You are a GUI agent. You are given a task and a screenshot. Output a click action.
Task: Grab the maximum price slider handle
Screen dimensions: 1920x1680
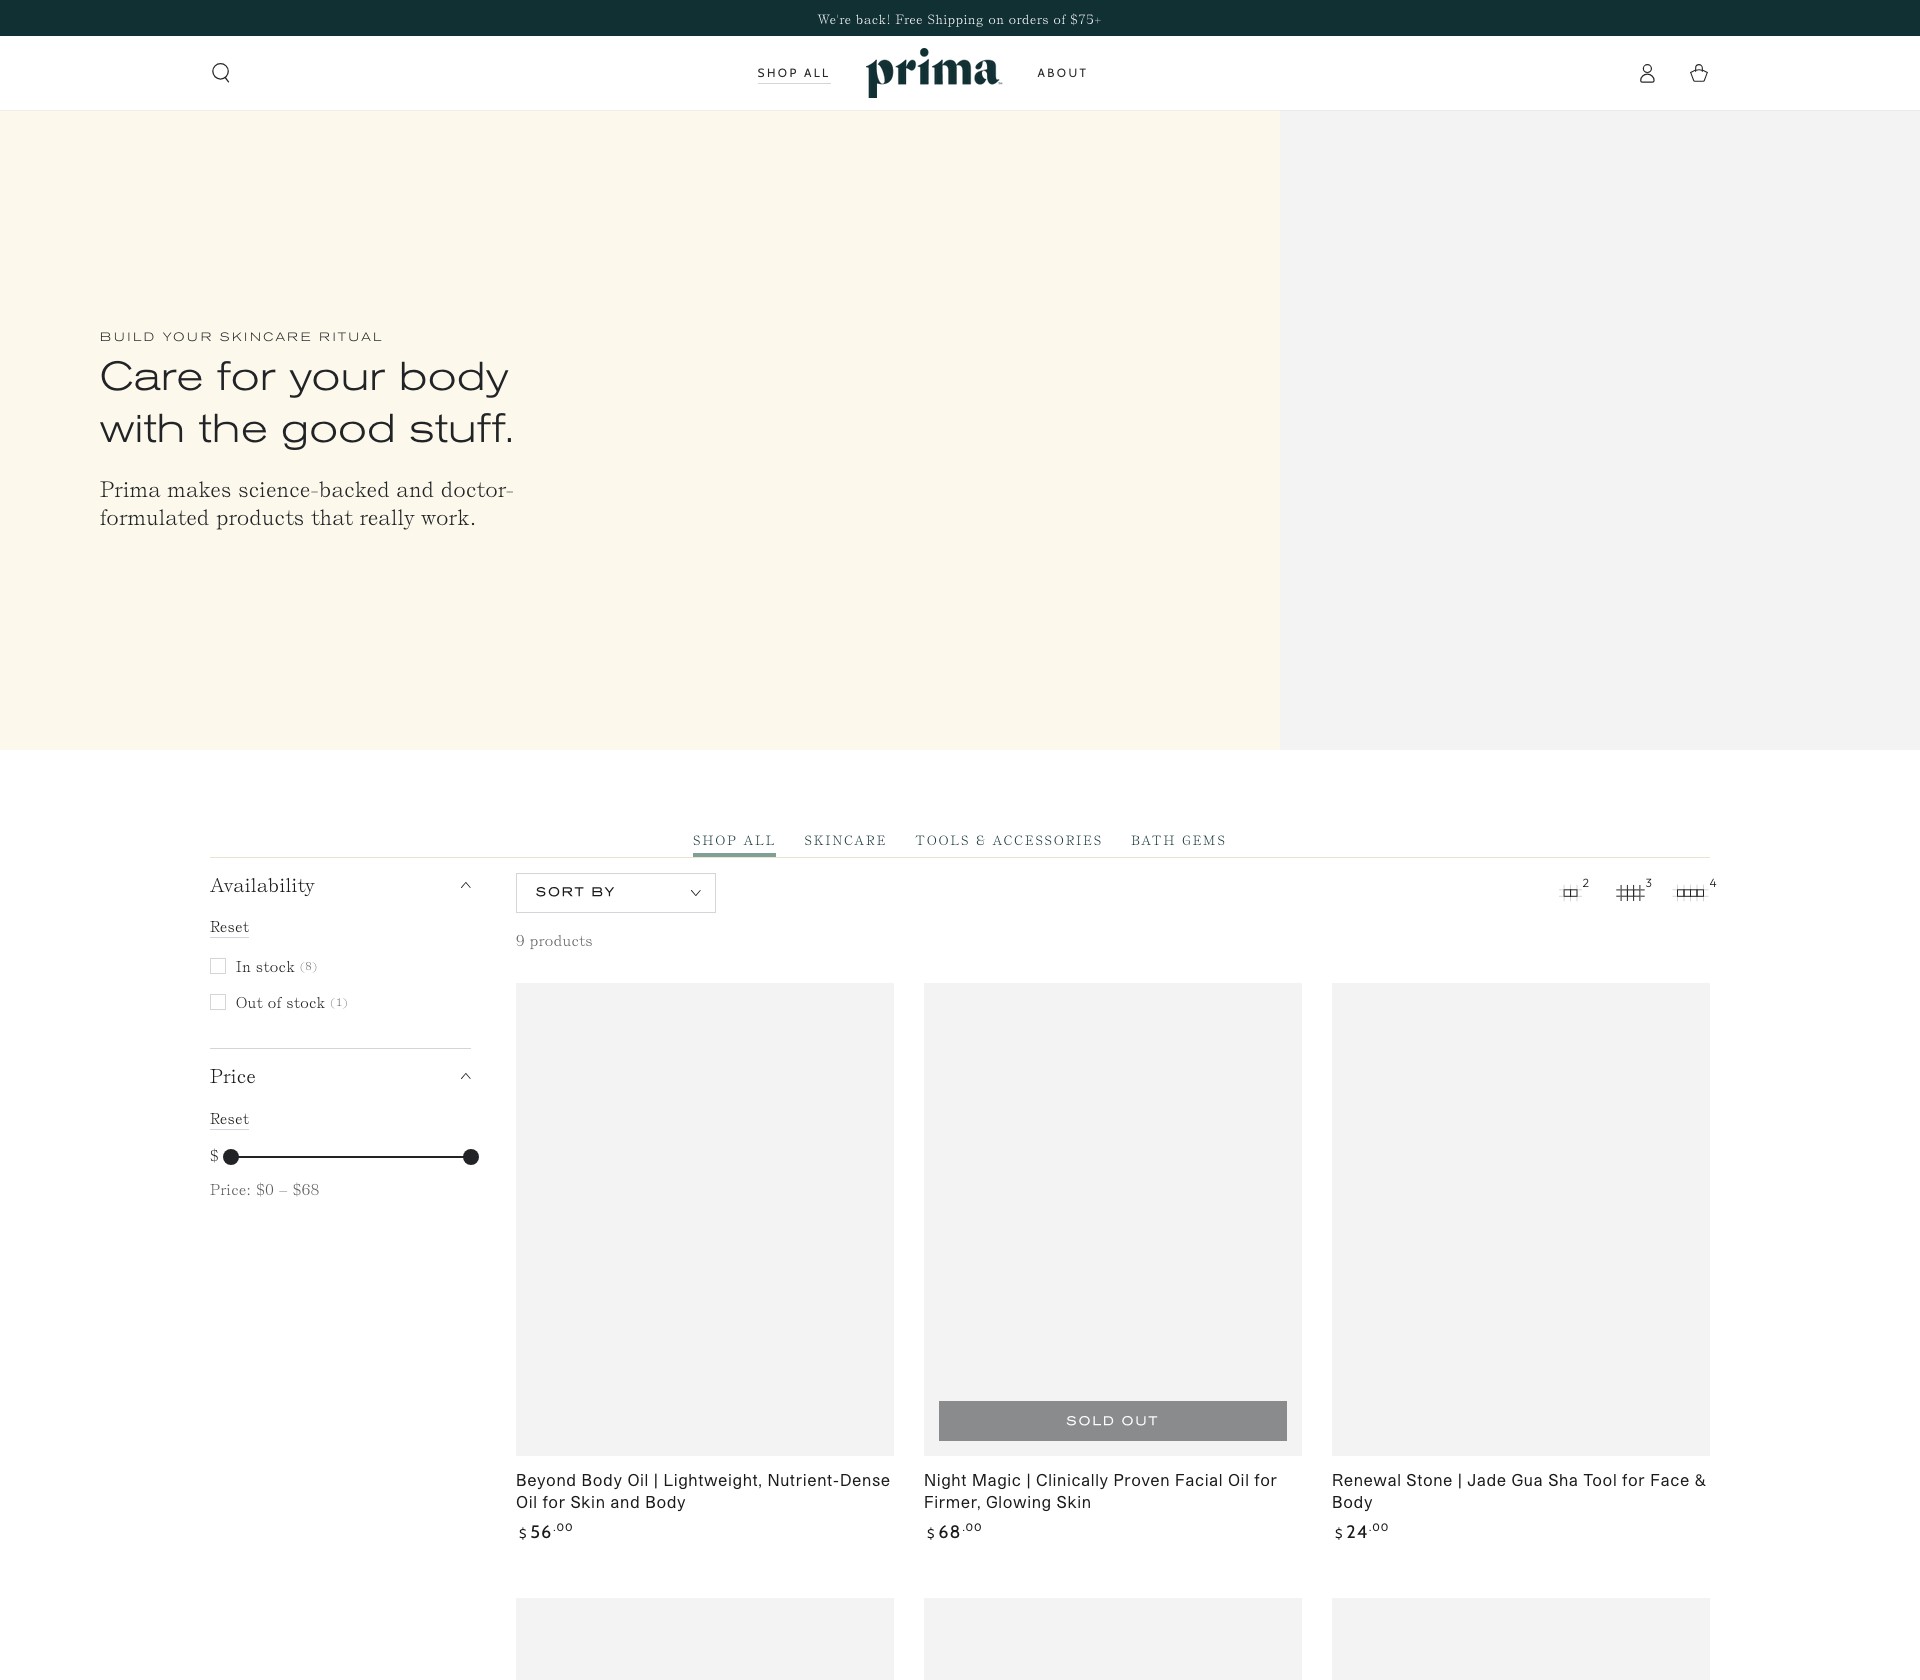pos(471,1157)
